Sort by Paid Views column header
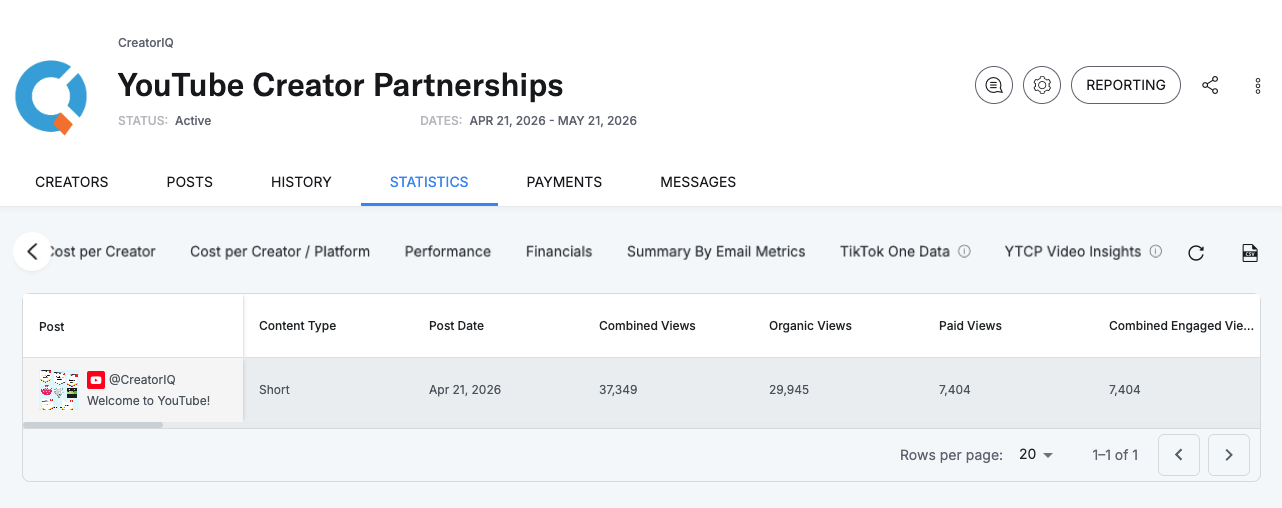The image size is (1282, 508). (970, 326)
